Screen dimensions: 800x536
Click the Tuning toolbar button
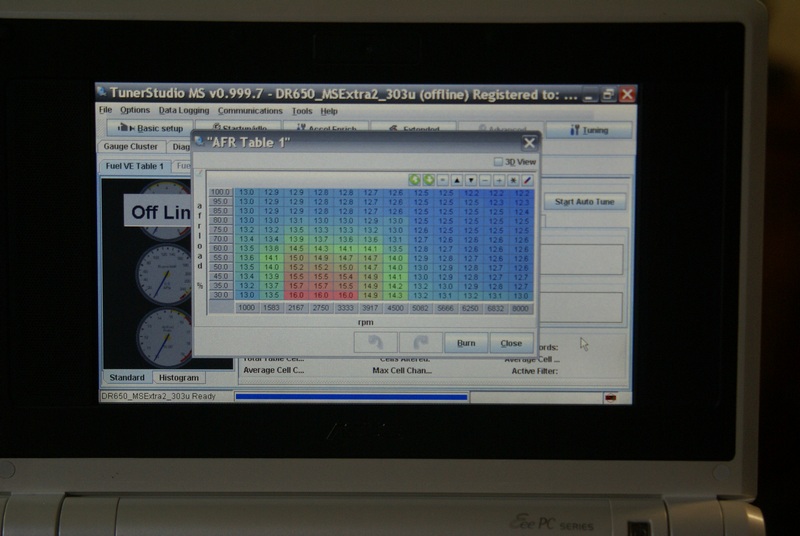(x=589, y=130)
